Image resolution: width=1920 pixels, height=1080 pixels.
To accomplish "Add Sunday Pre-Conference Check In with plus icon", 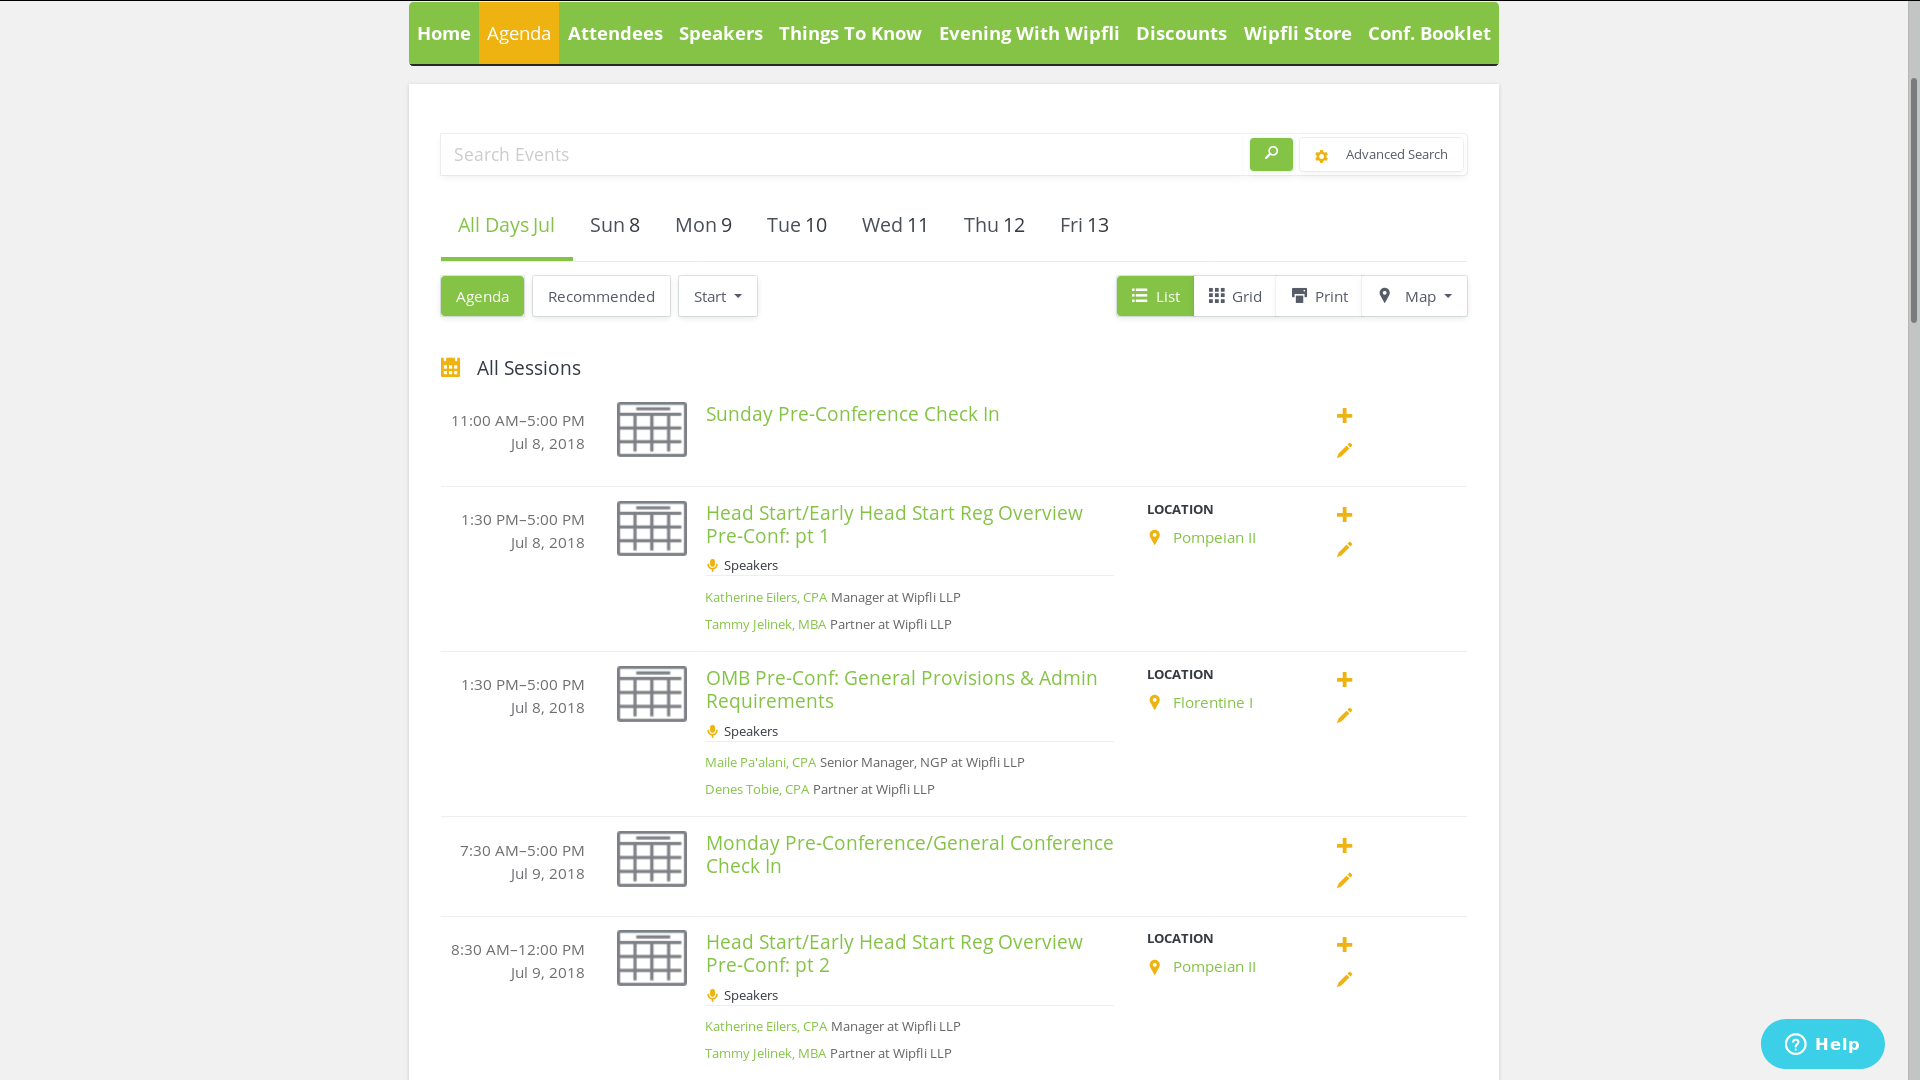I will [1345, 416].
